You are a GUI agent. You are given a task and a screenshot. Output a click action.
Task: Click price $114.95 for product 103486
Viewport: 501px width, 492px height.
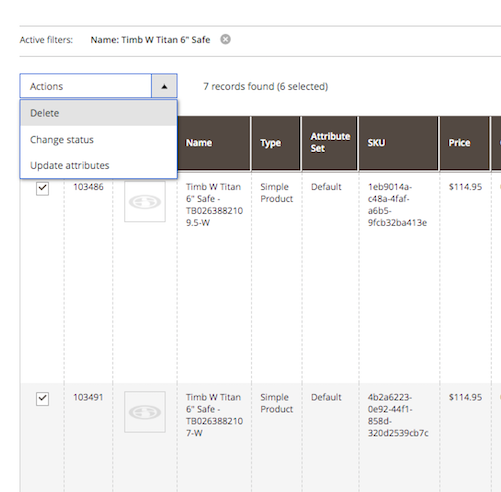click(465, 187)
